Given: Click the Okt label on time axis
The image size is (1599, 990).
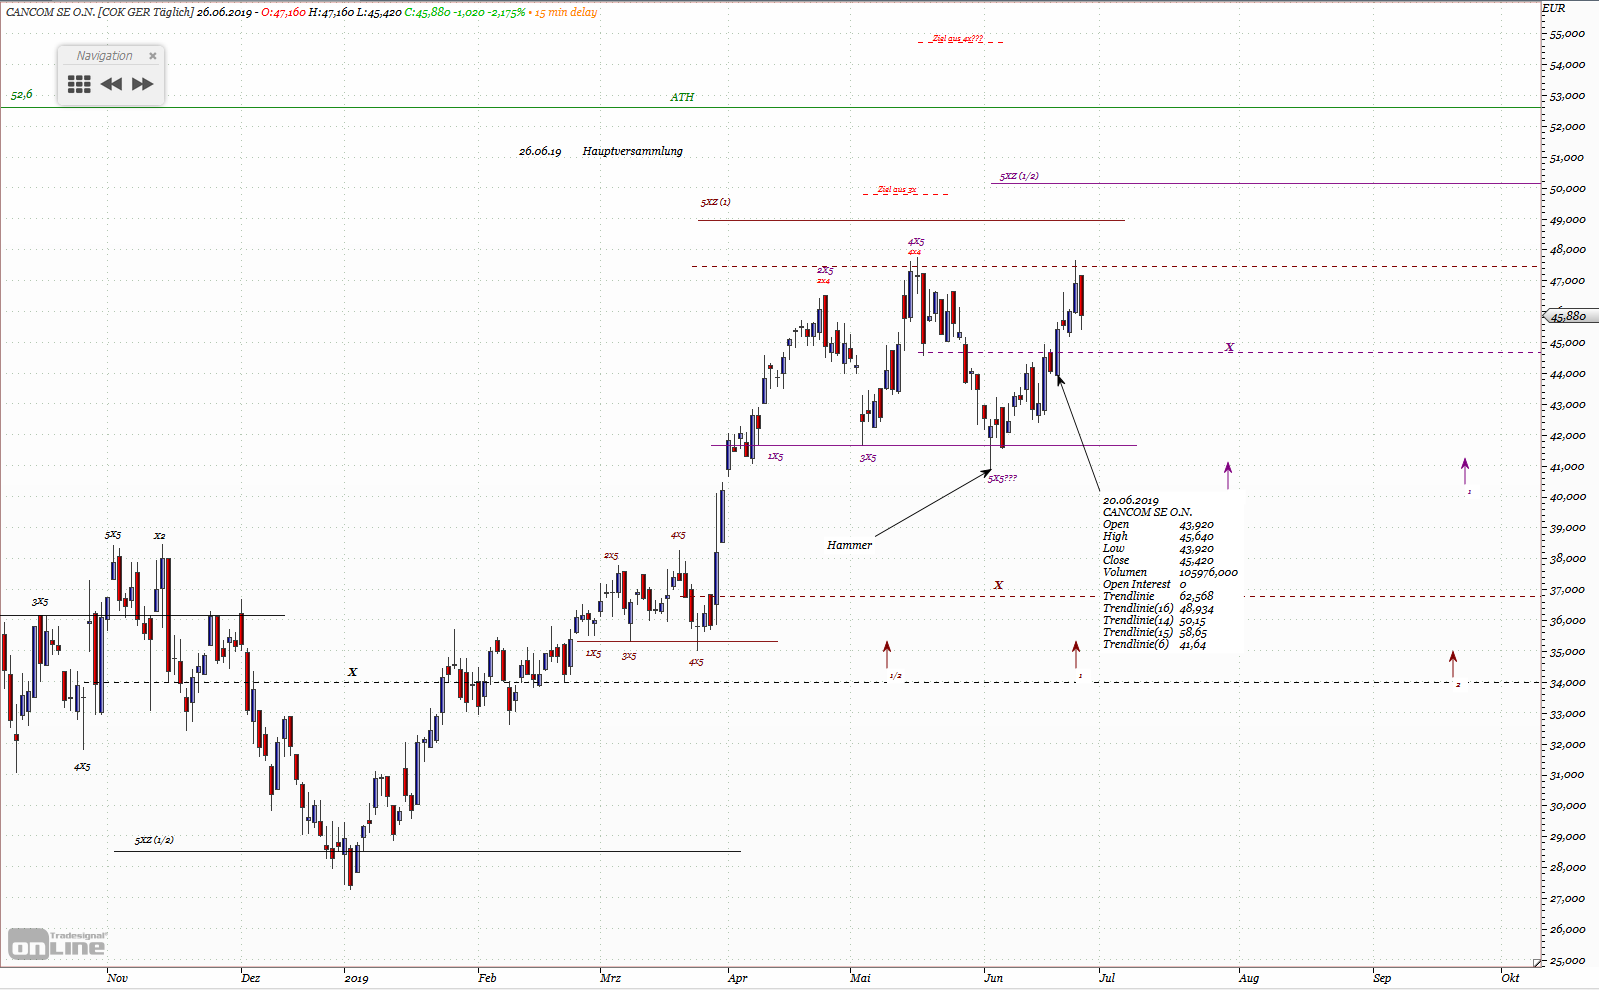Looking at the screenshot, I should point(1510,978).
